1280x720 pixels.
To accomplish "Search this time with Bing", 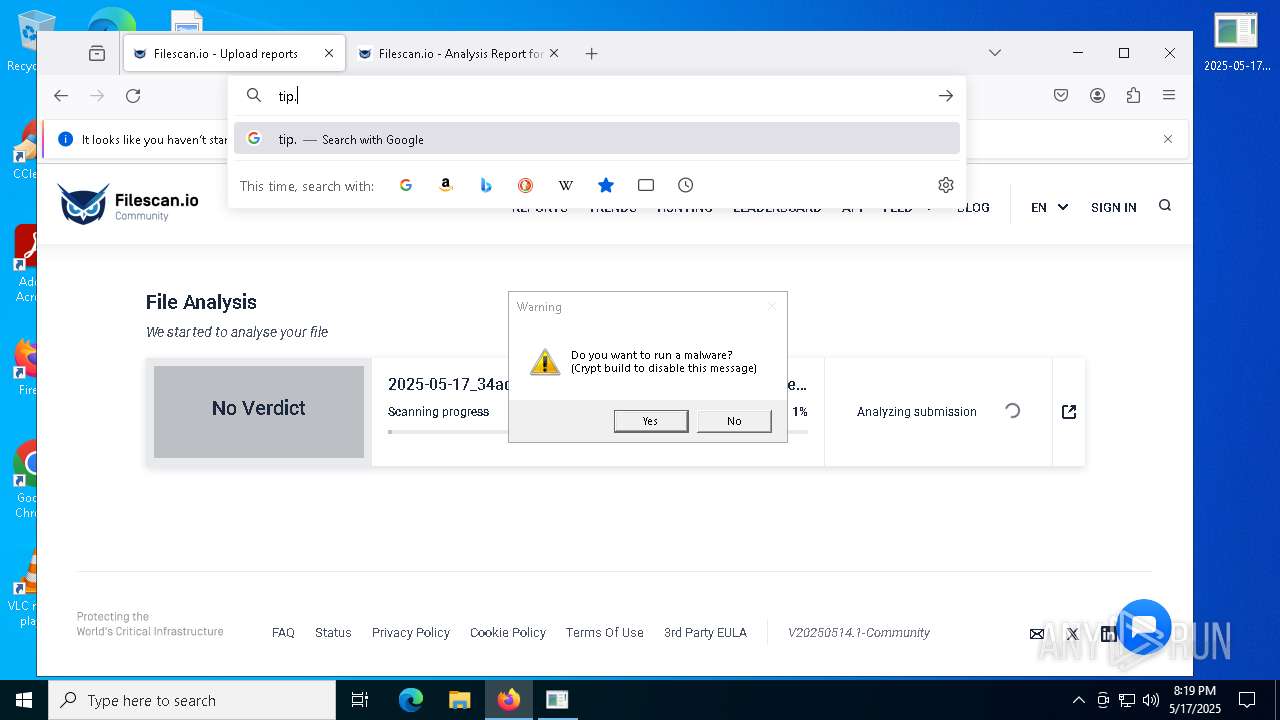I will (486, 185).
